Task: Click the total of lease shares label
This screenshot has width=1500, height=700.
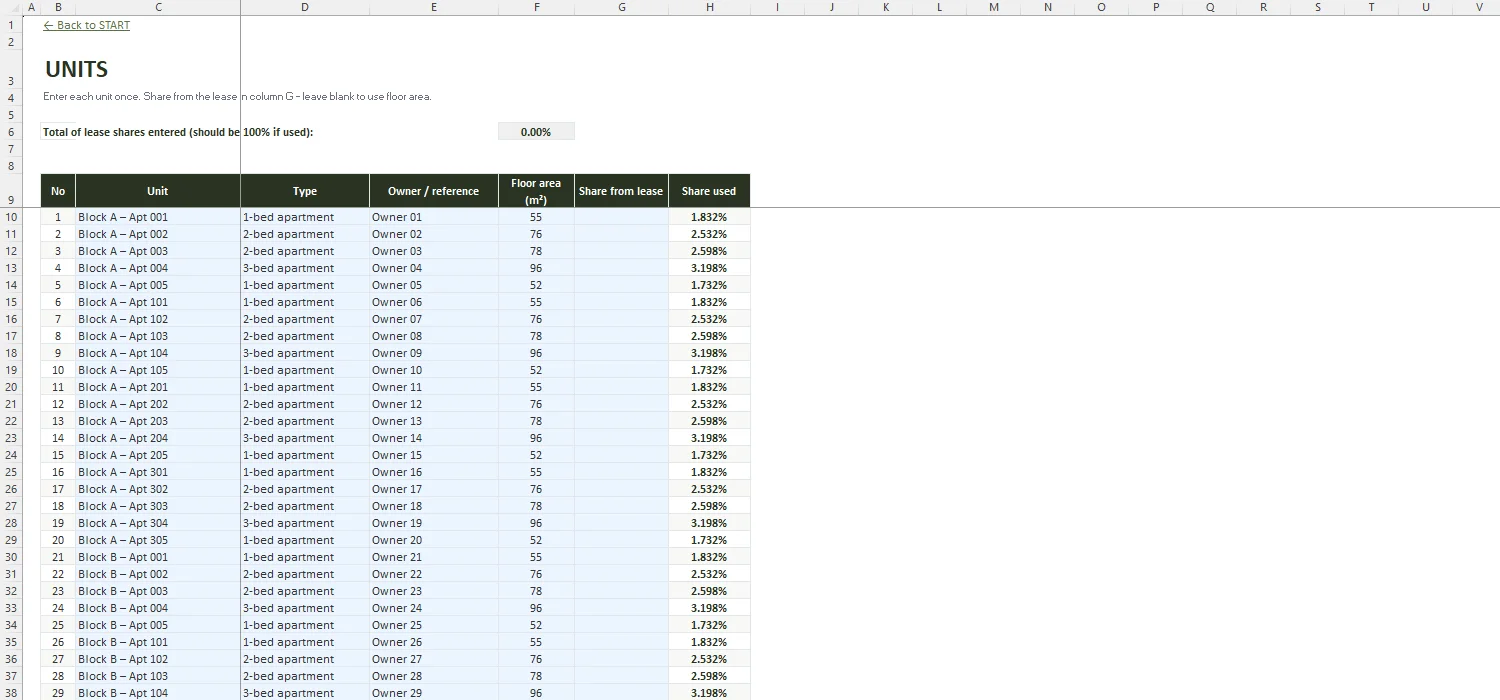Action: [x=178, y=132]
